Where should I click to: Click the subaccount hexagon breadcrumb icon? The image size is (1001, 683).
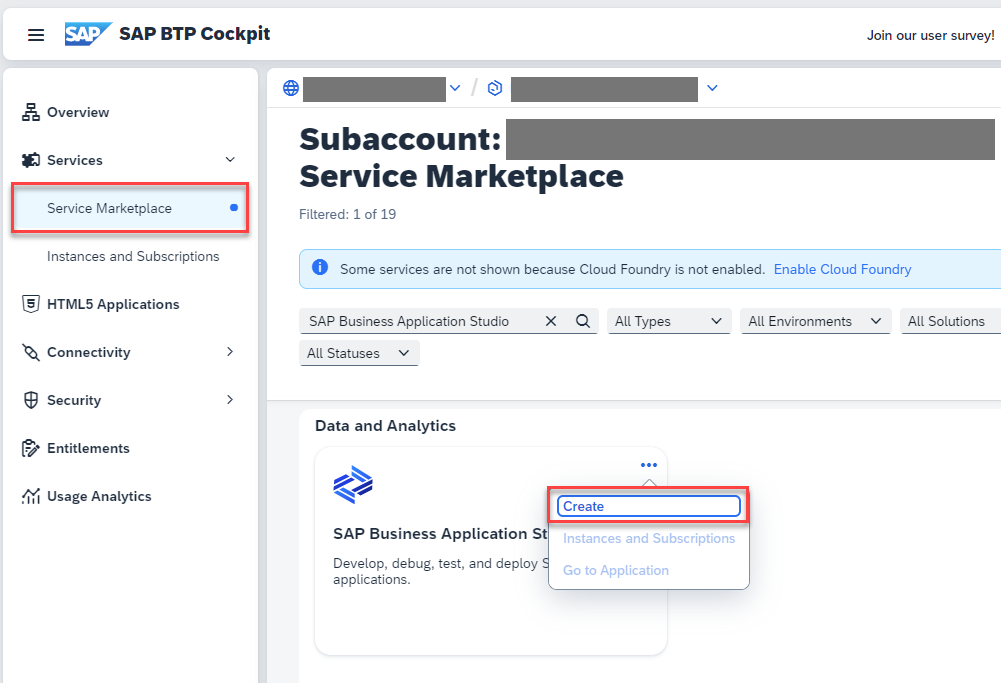[x=495, y=88]
